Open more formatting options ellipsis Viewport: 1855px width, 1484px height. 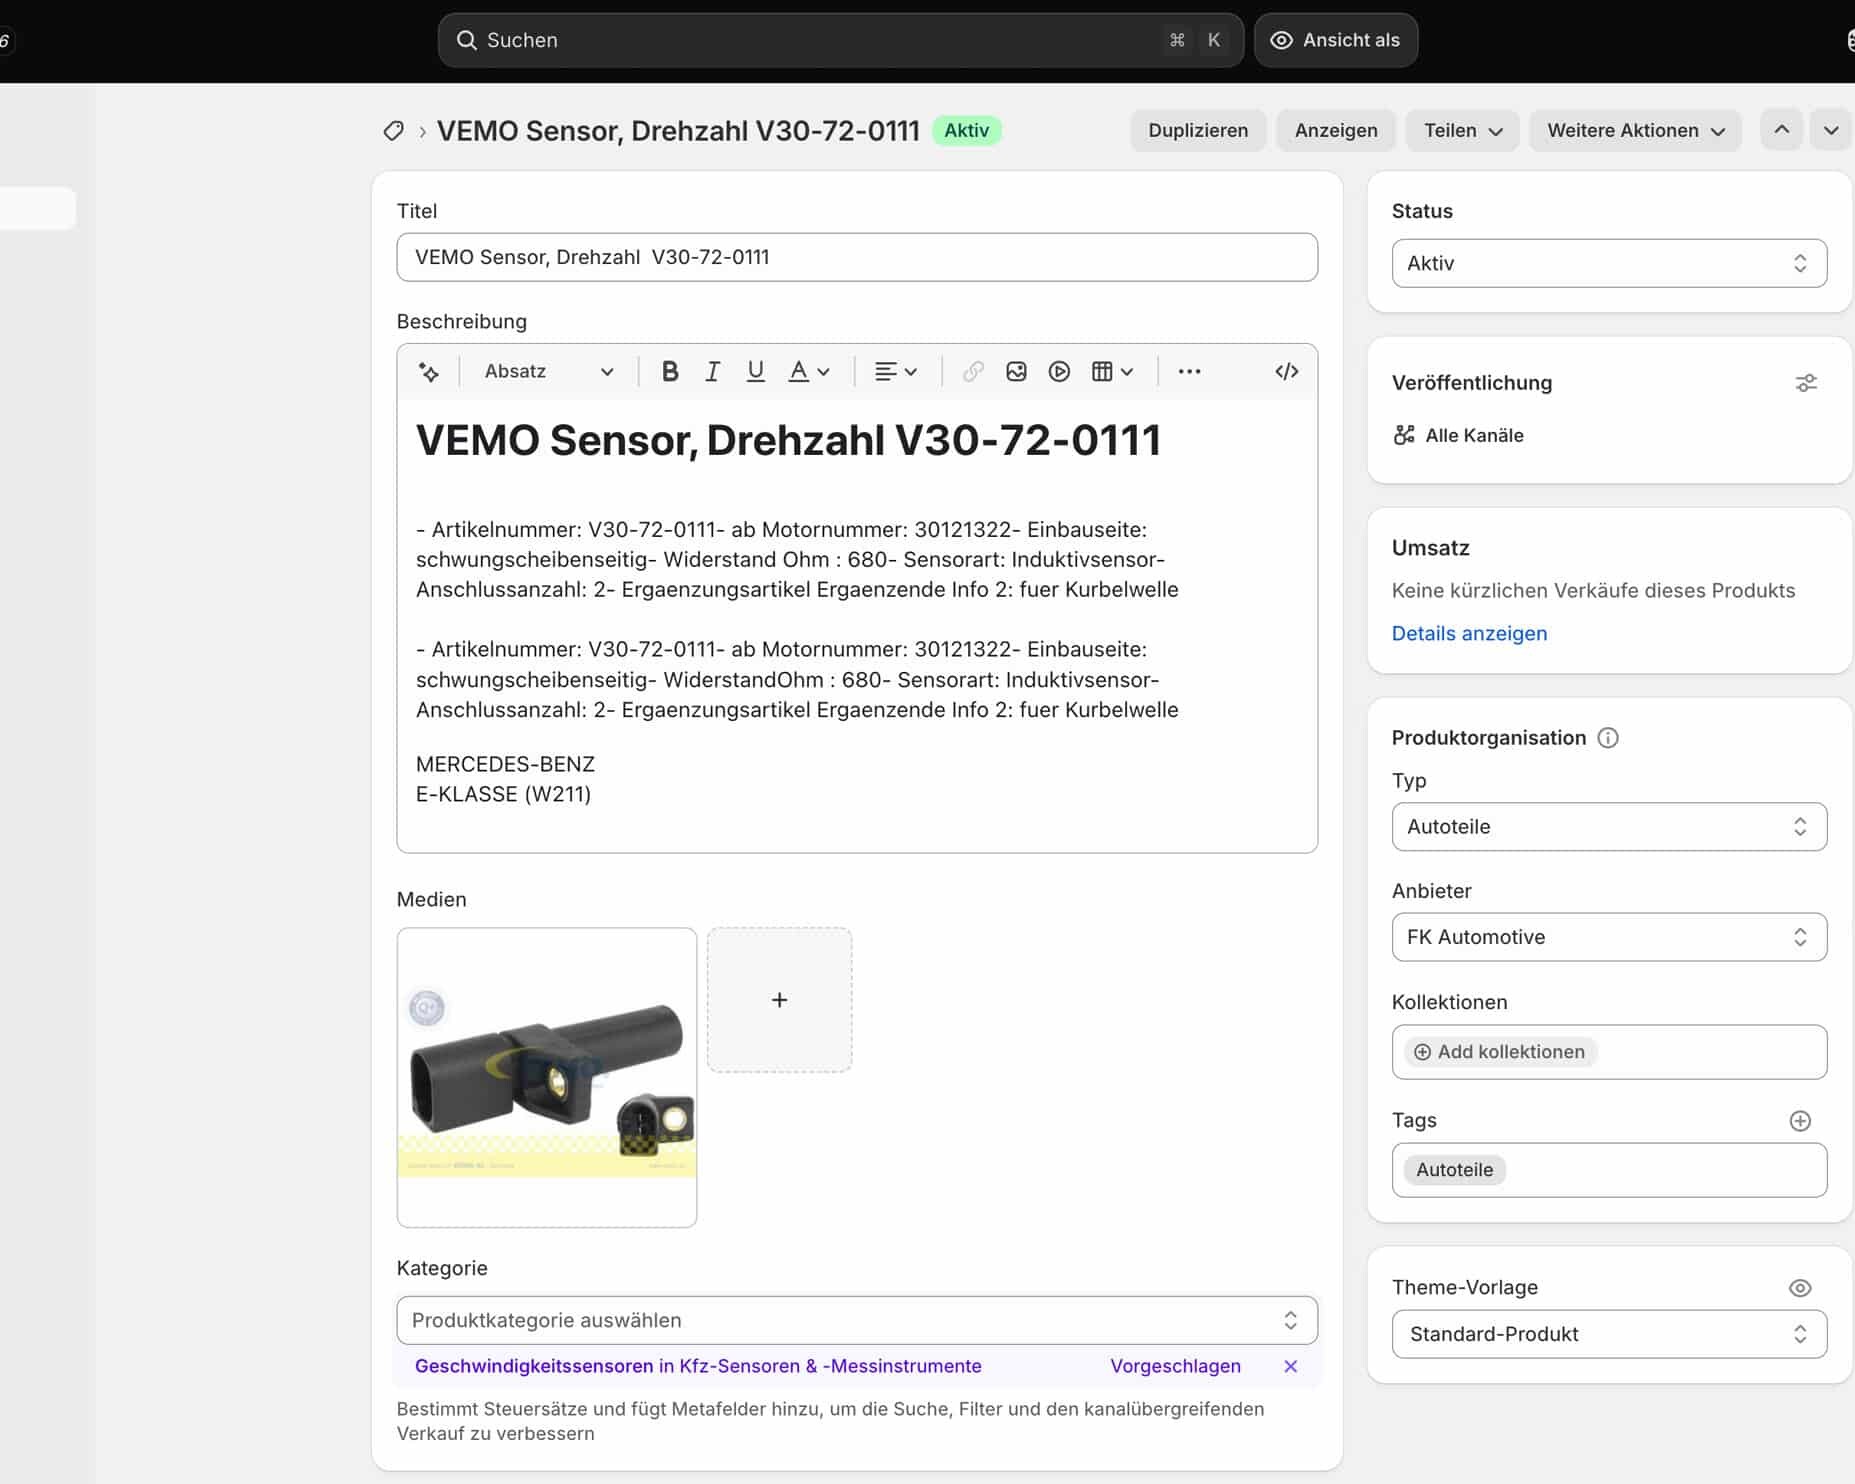[x=1189, y=372]
